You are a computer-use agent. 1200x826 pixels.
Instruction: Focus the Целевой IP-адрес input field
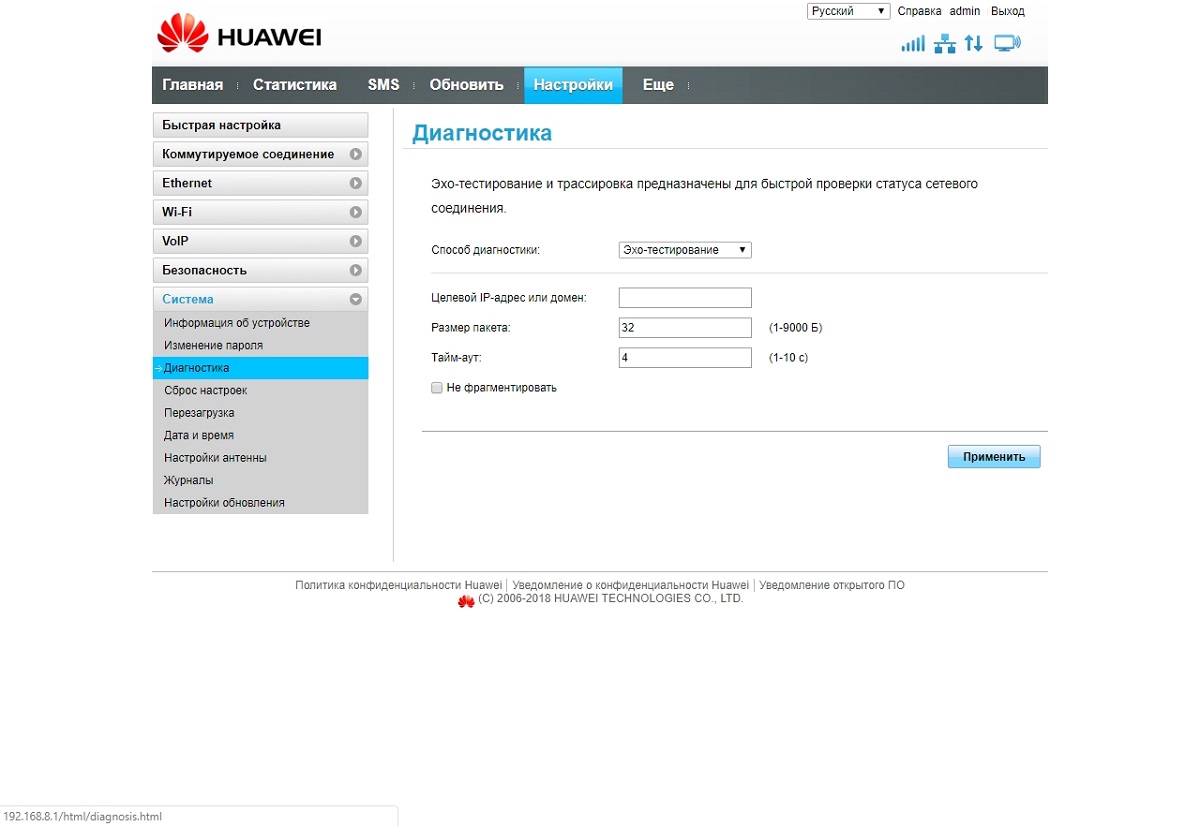[x=685, y=298]
